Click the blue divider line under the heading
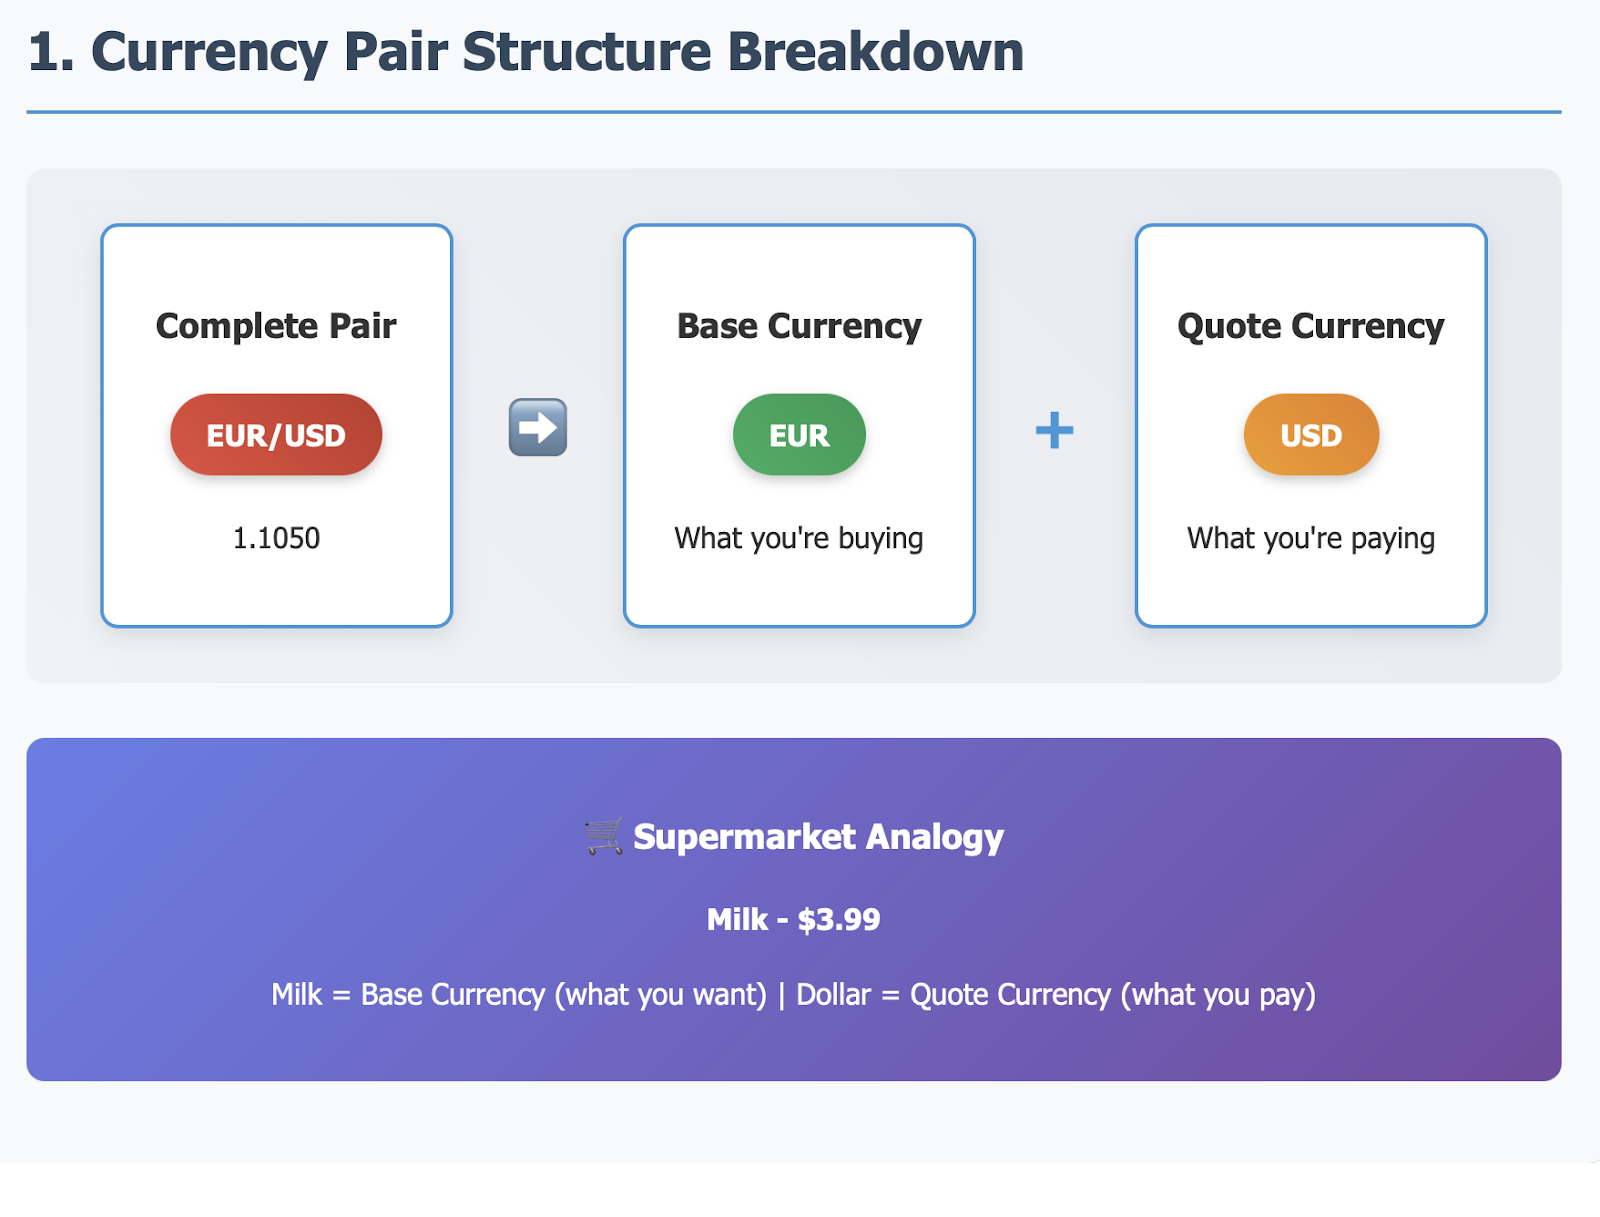This screenshot has width=1600, height=1217. (793, 112)
